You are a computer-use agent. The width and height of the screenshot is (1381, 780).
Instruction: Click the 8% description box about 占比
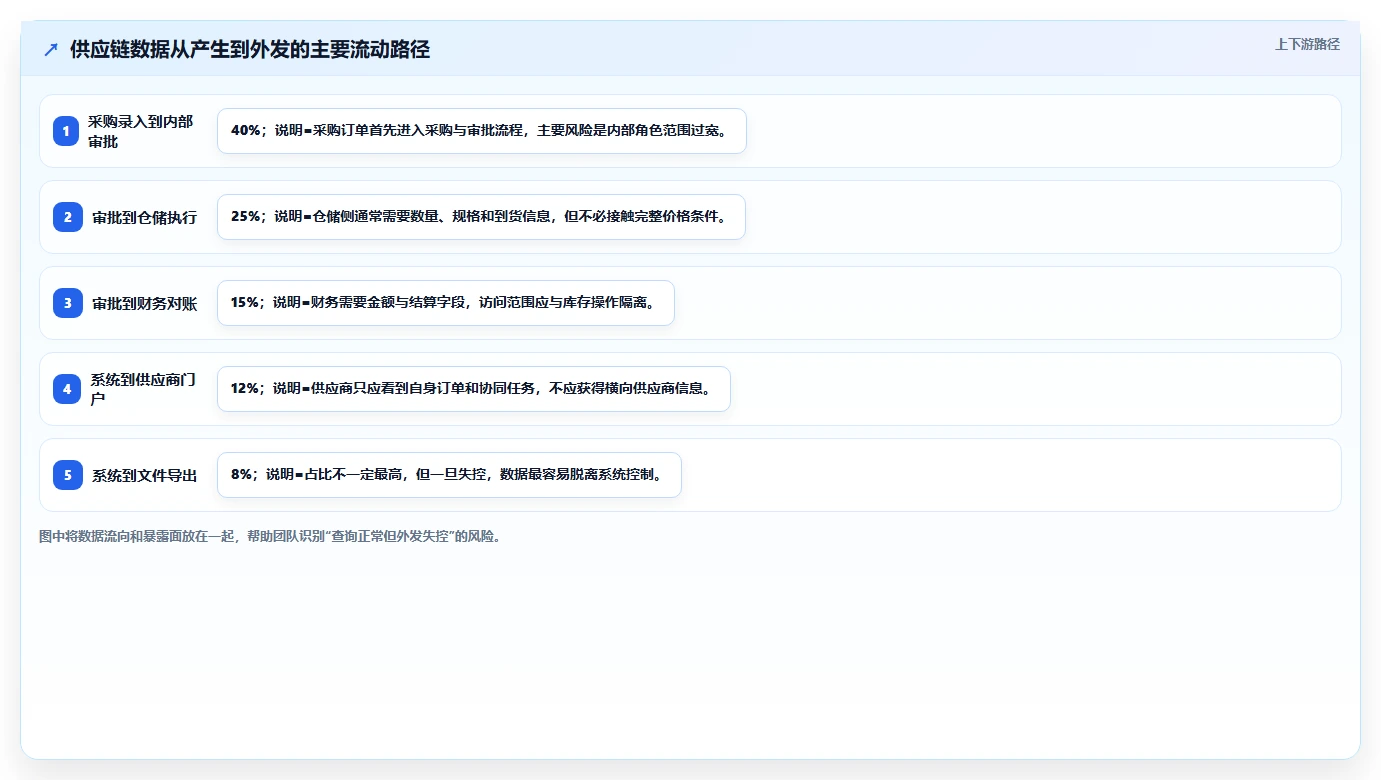449,475
